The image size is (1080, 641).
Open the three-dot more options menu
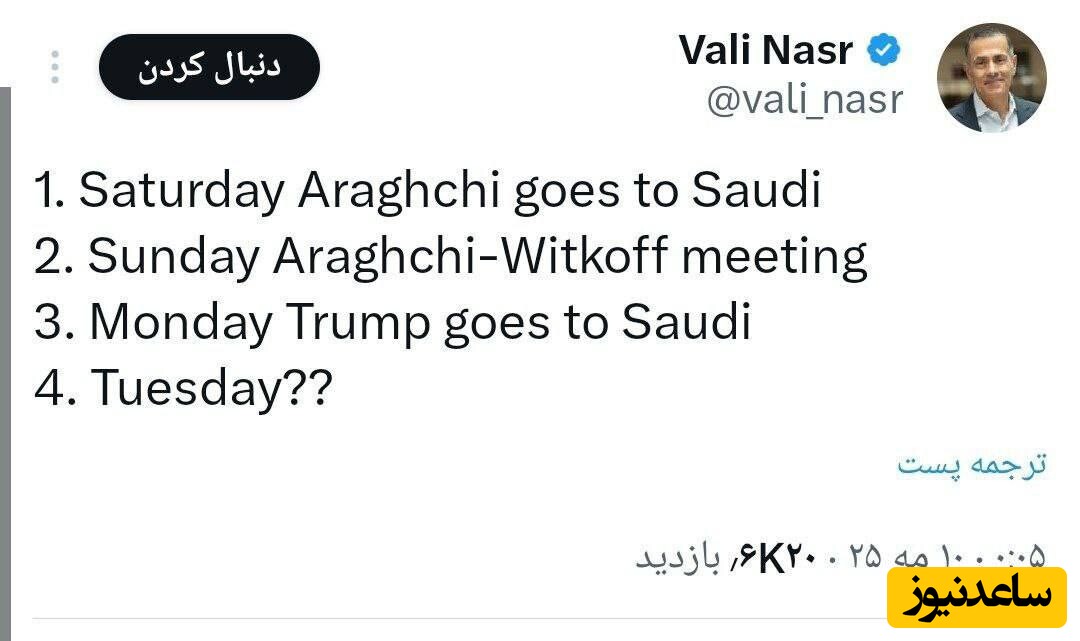(x=55, y=67)
